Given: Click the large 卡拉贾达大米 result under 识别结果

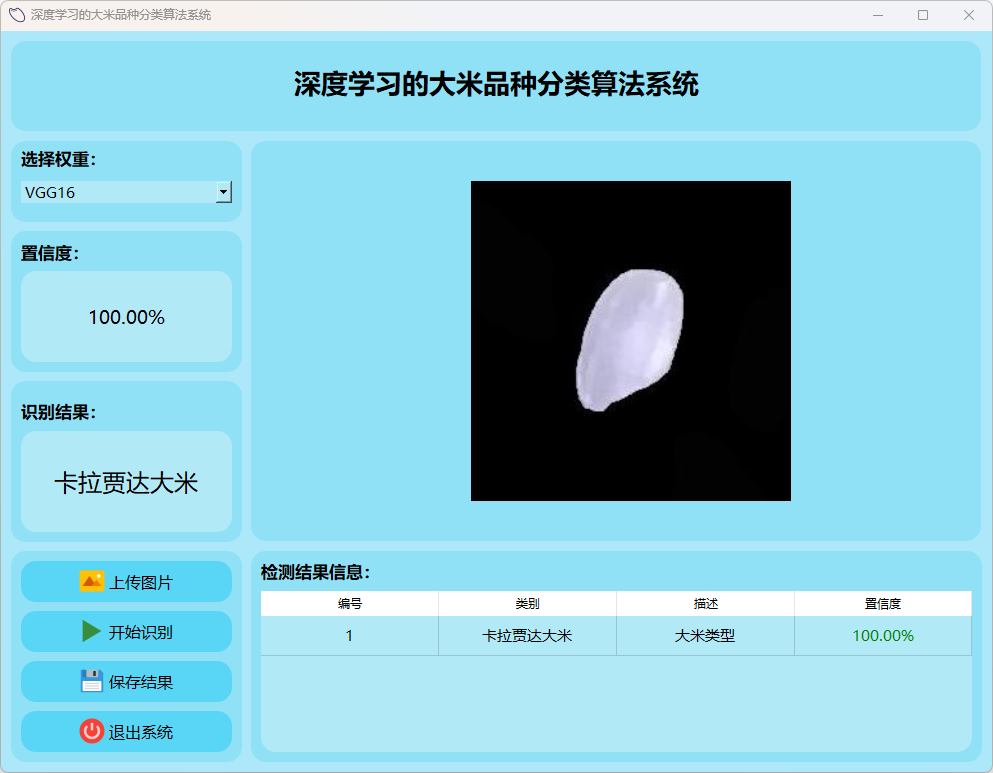Looking at the screenshot, I should coord(126,484).
